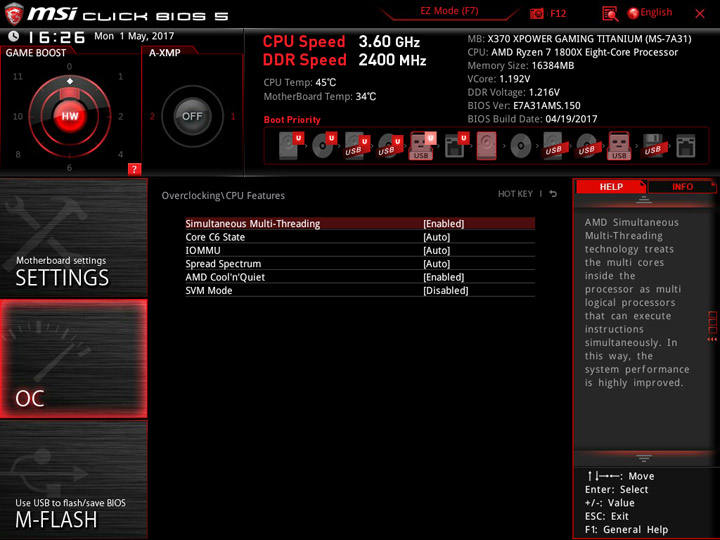
Task: Select the UEFI network boot device icon
Action: [456, 146]
